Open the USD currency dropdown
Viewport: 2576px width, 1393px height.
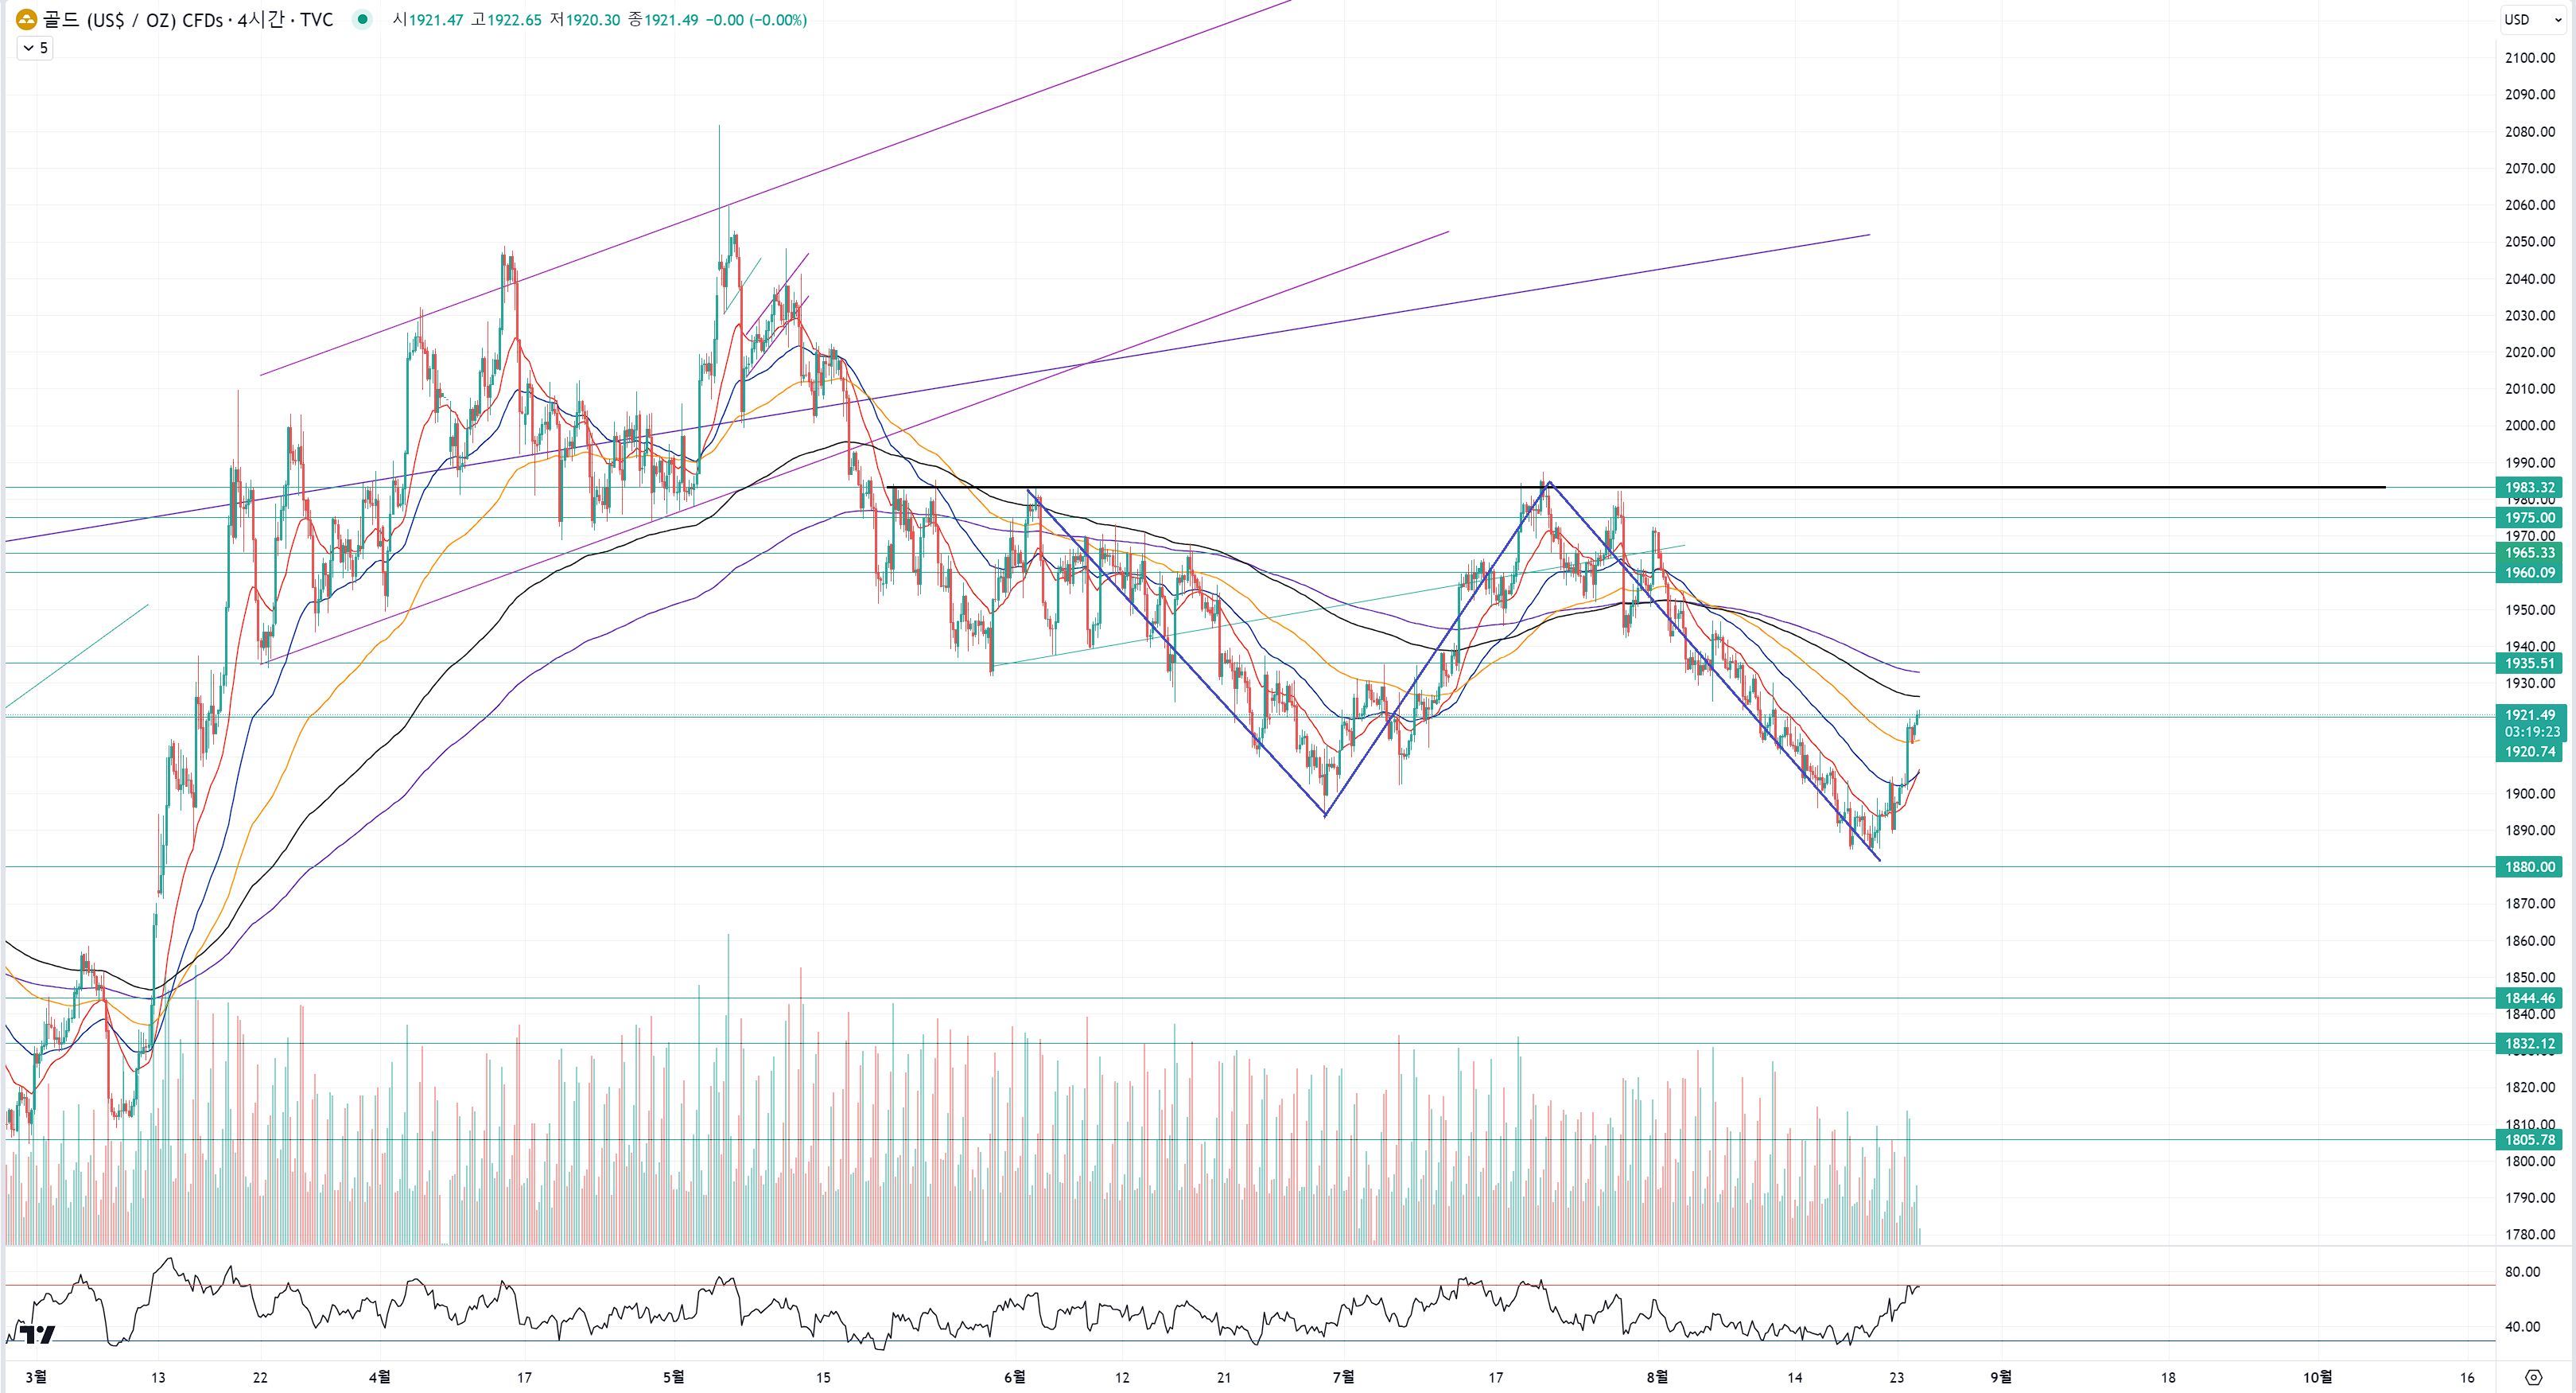(x=2532, y=19)
